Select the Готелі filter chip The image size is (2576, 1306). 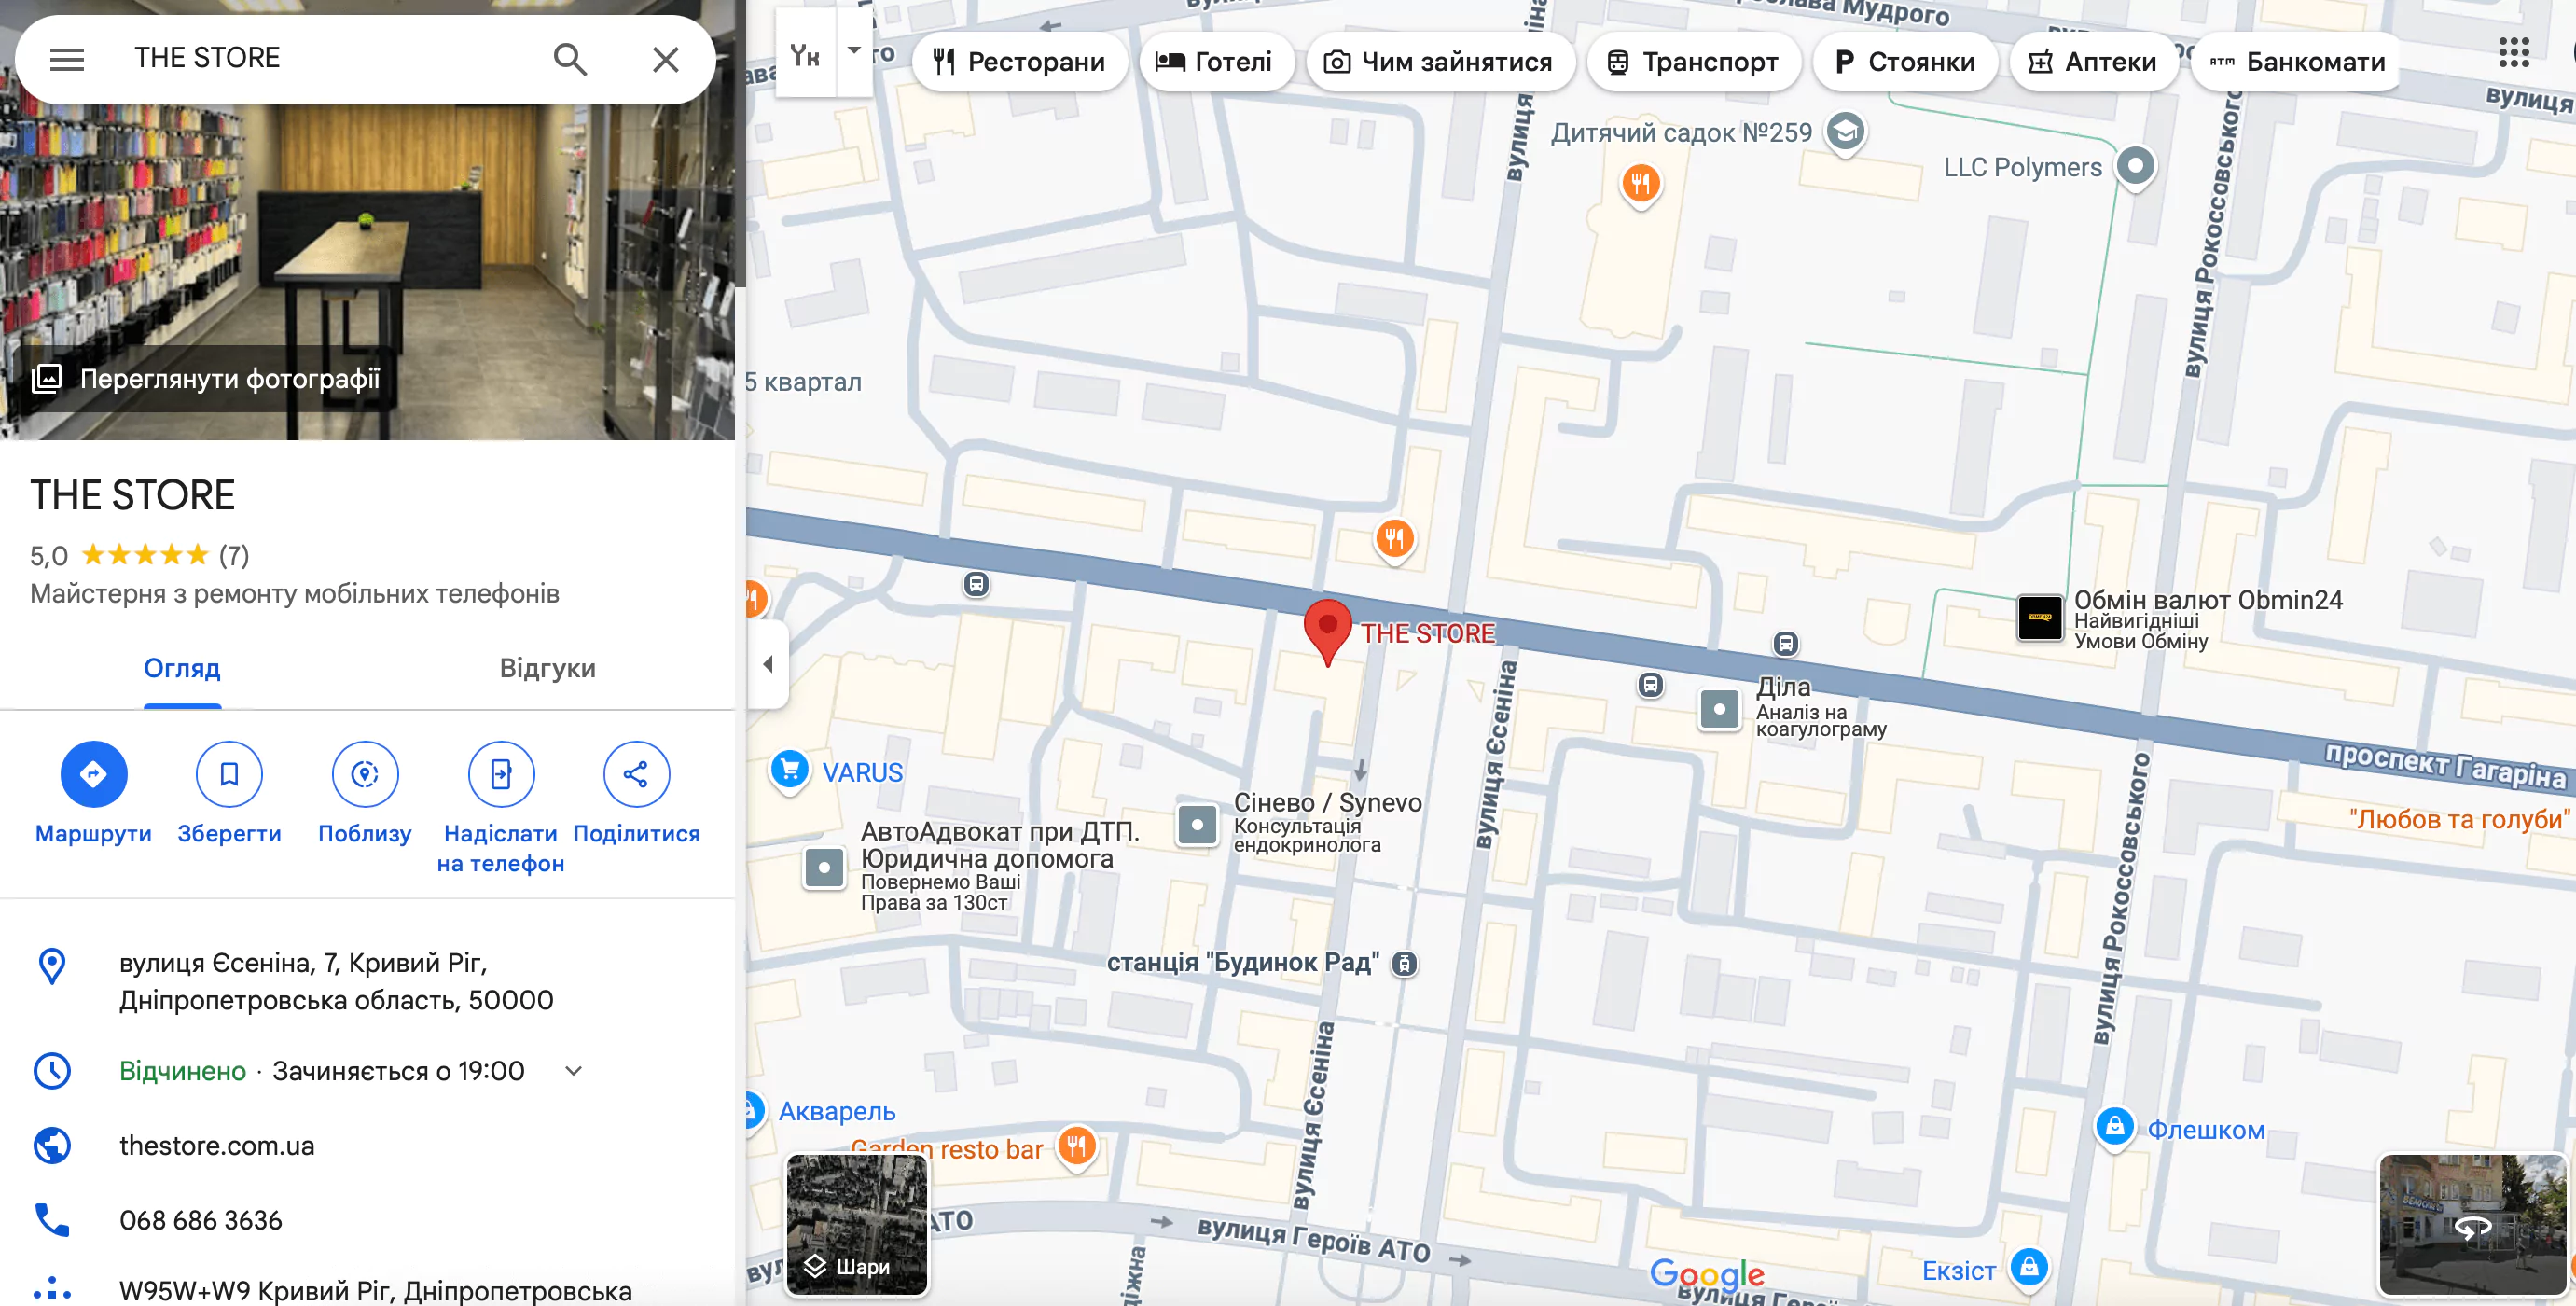pyautogui.click(x=1215, y=62)
